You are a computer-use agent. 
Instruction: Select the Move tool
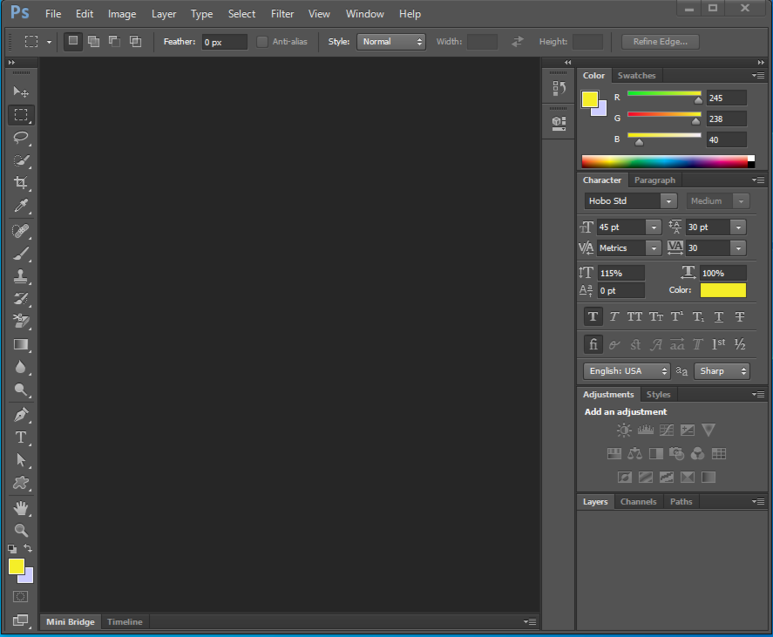pyautogui.click(x=21, y=92)
